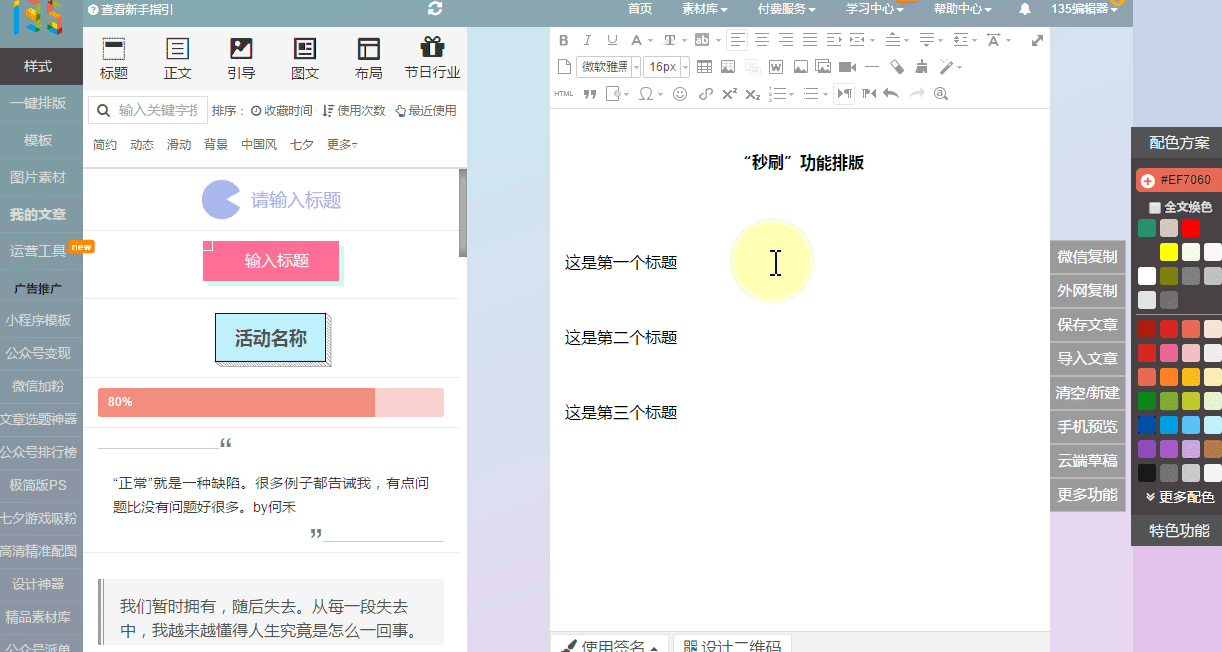This screenshot has width=1222, height=652.
Task: Sort styles by 最近使用
Action: click(426, 111)
